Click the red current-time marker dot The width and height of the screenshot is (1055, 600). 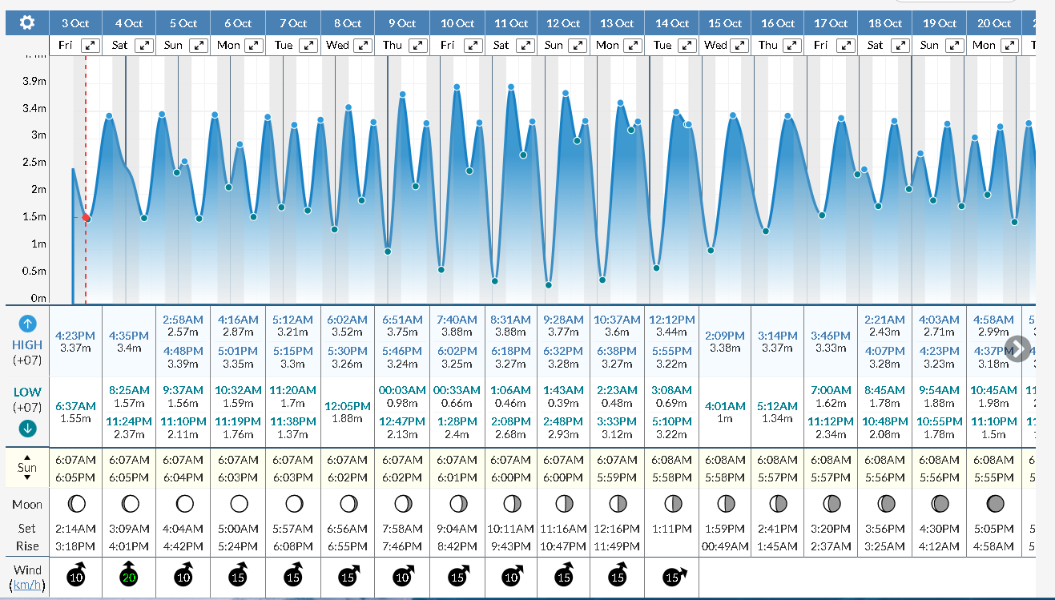[x=86, y=217]
